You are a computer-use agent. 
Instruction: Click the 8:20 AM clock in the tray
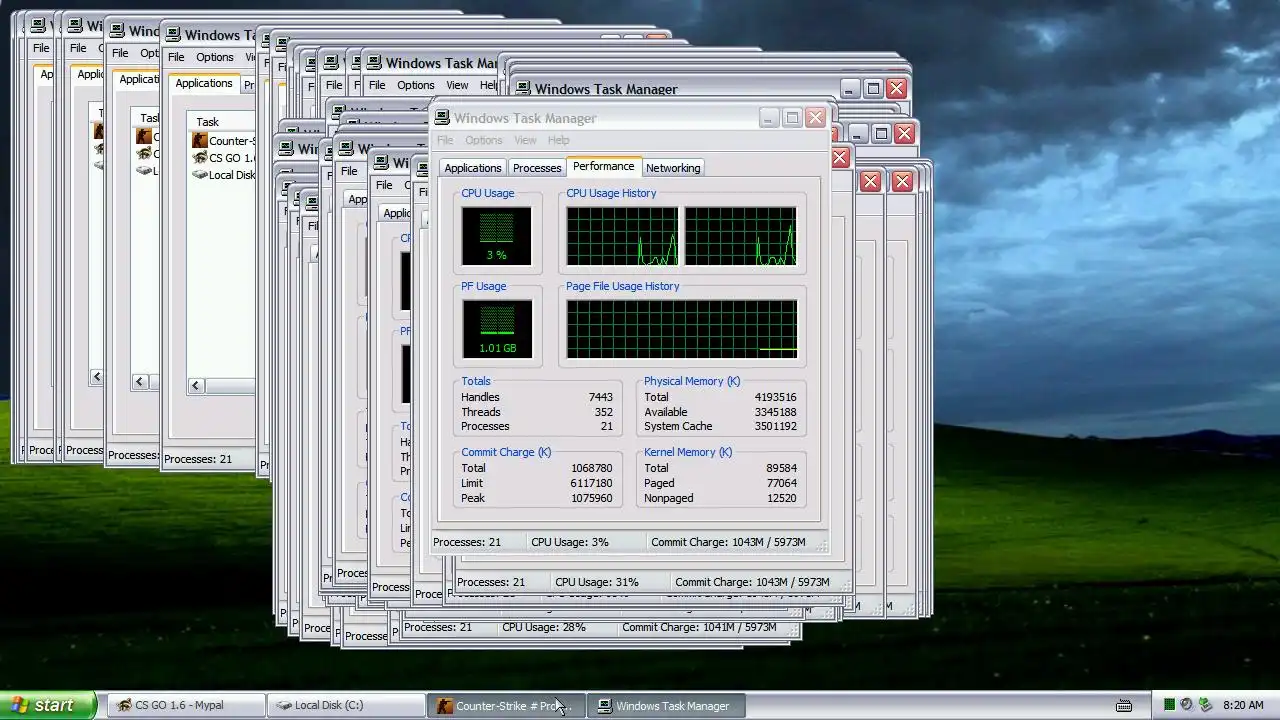[1243, 705]
